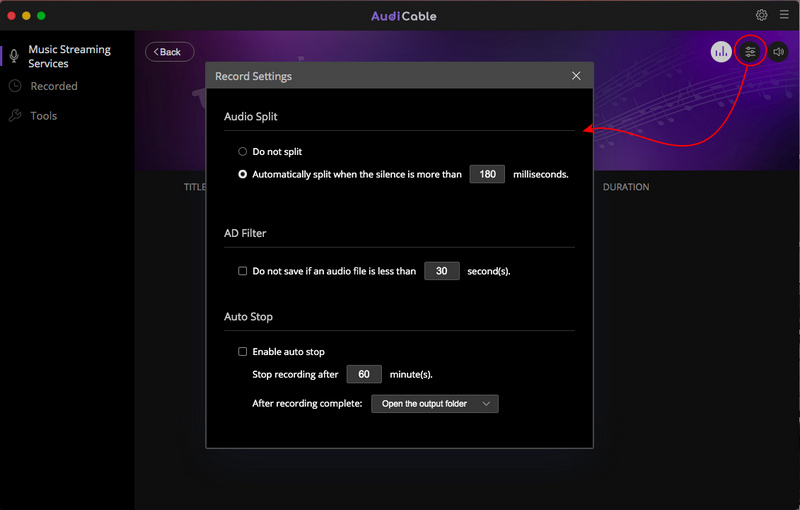Viewport: 800px width, 510px height.
Task: Edit the 180 milliseconds silence field
Action: pyautogui.click(x=487, y=174)
